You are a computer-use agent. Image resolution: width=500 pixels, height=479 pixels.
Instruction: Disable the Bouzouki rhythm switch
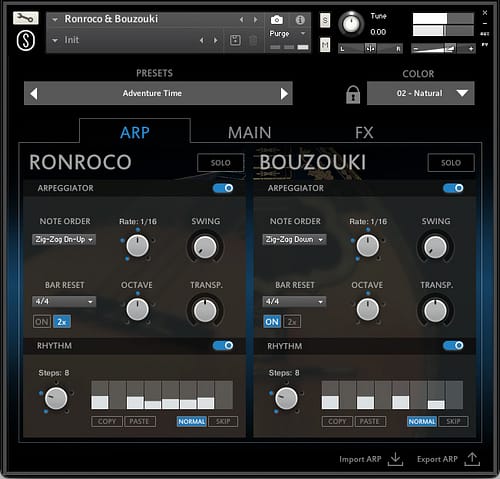[x=453, y=345]
